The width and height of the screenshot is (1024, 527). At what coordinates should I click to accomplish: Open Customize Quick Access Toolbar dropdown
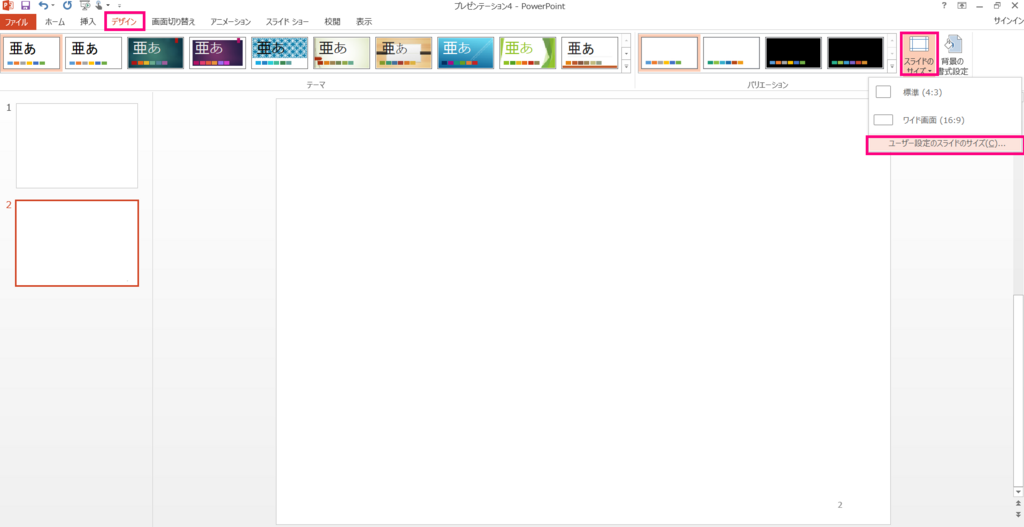point(120,6)
